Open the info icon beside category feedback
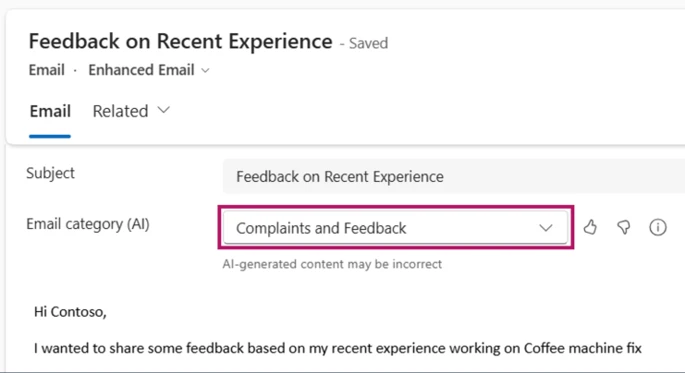685x373 pixels. (x=657, y=227)
